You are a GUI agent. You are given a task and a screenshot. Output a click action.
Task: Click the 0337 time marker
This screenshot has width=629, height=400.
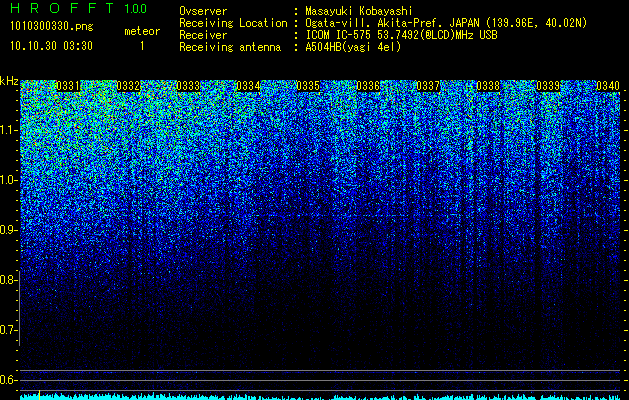pyautogui.click(x=428, y=86)
